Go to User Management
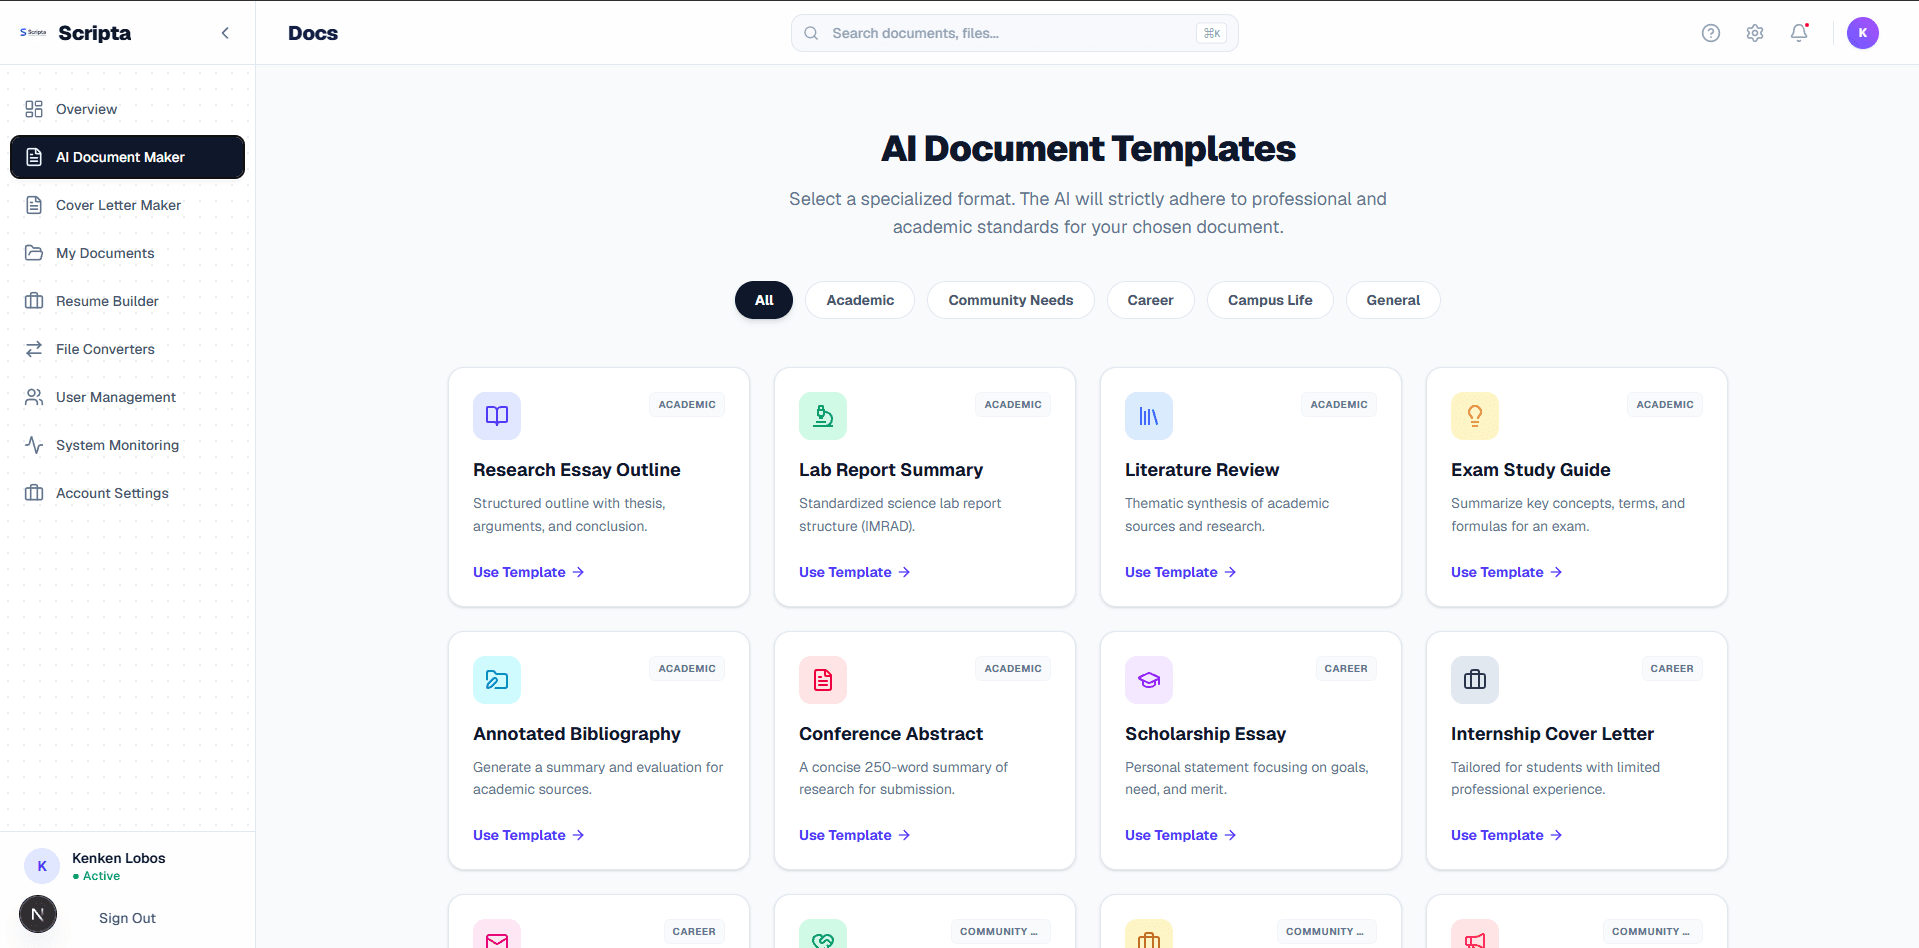Viewport: 1919px width, 948px height. pos(127,397)
